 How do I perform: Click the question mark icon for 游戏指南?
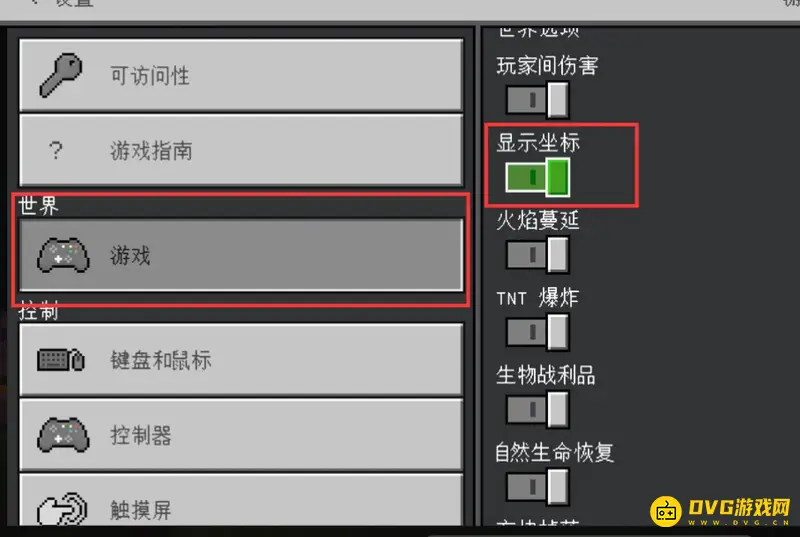click(x=56, y=150)
